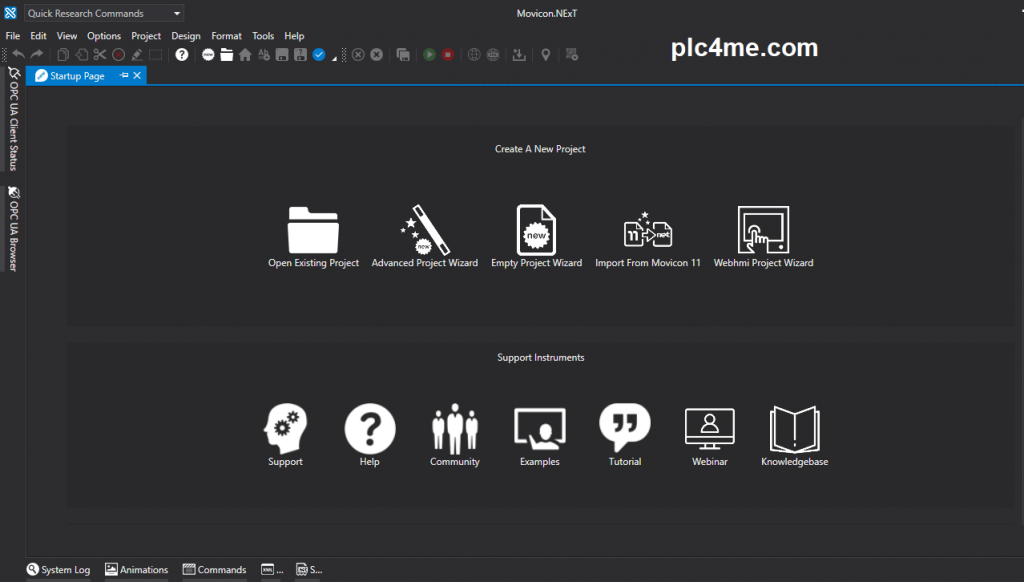Switch to the System Log tab
Viewport: 1024px width, 582px height.
[x=58, y=570]
